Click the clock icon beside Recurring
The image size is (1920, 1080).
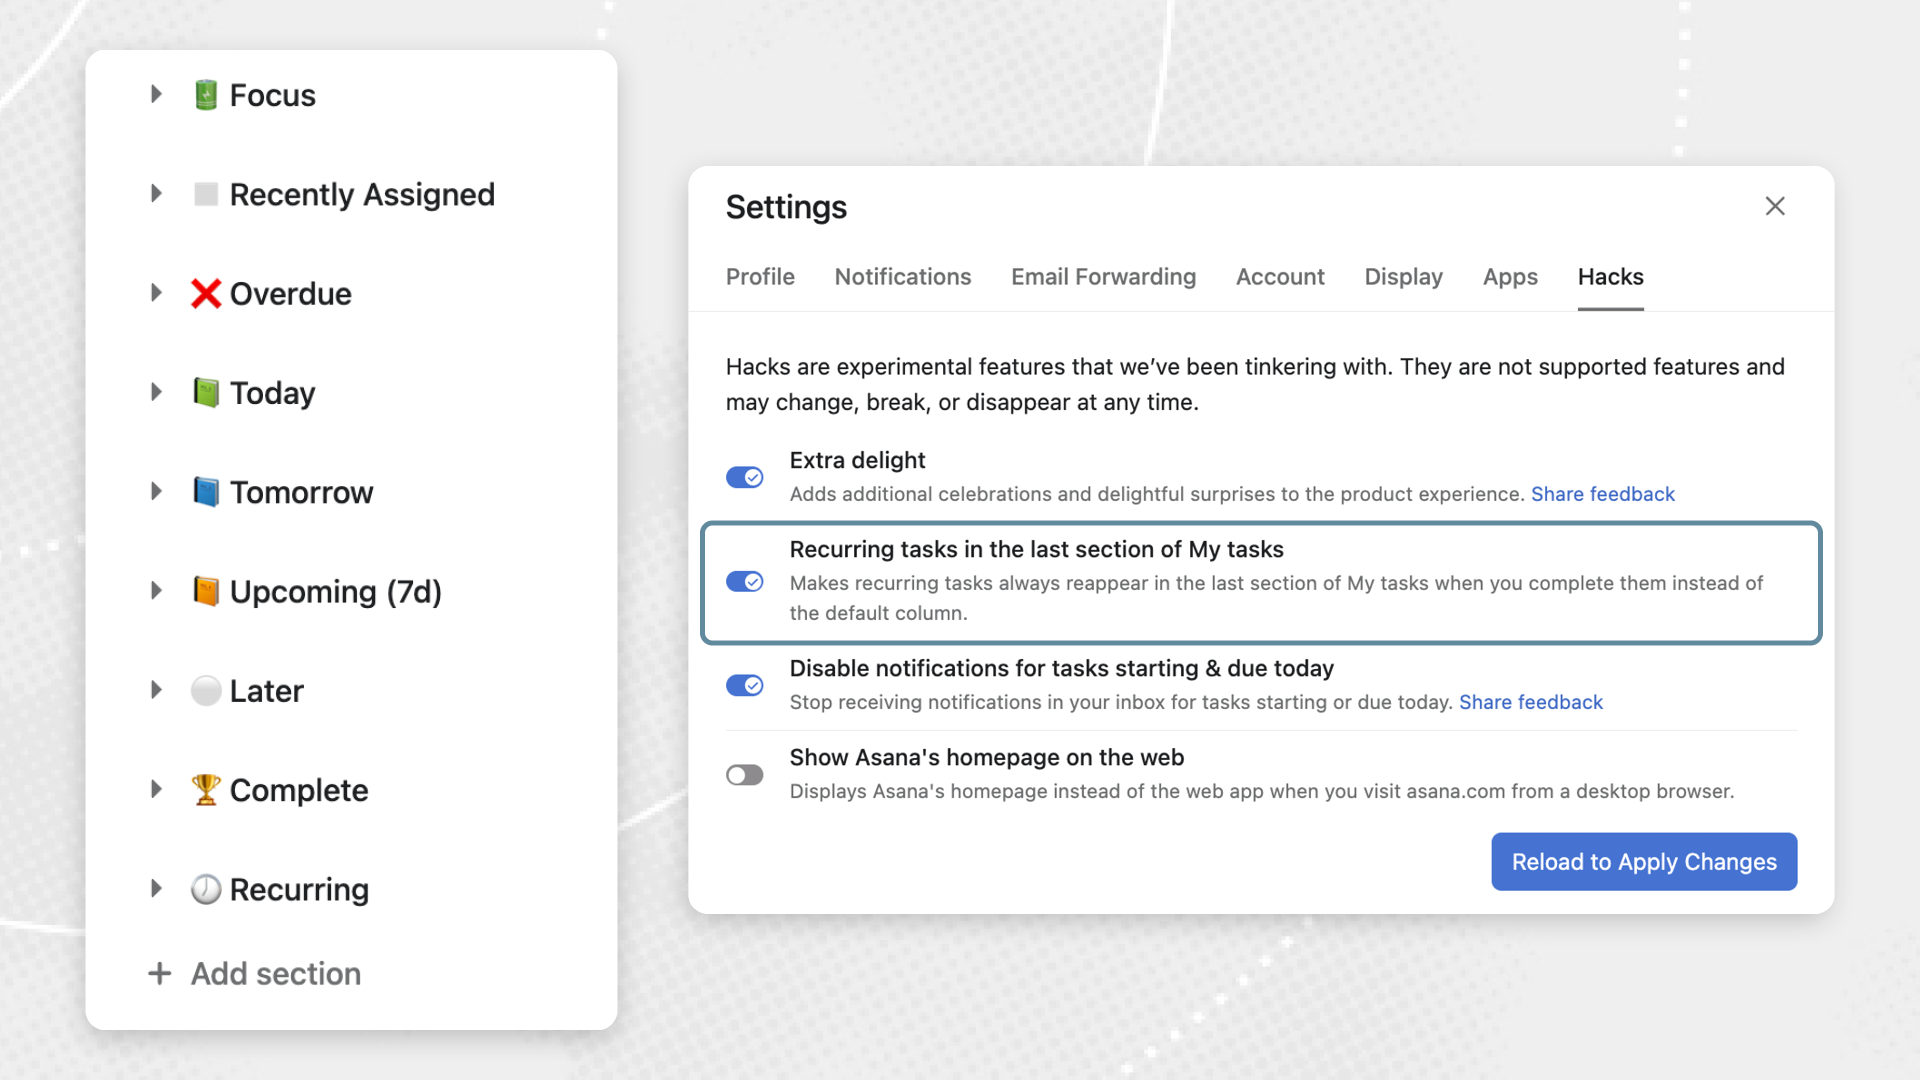205,888
